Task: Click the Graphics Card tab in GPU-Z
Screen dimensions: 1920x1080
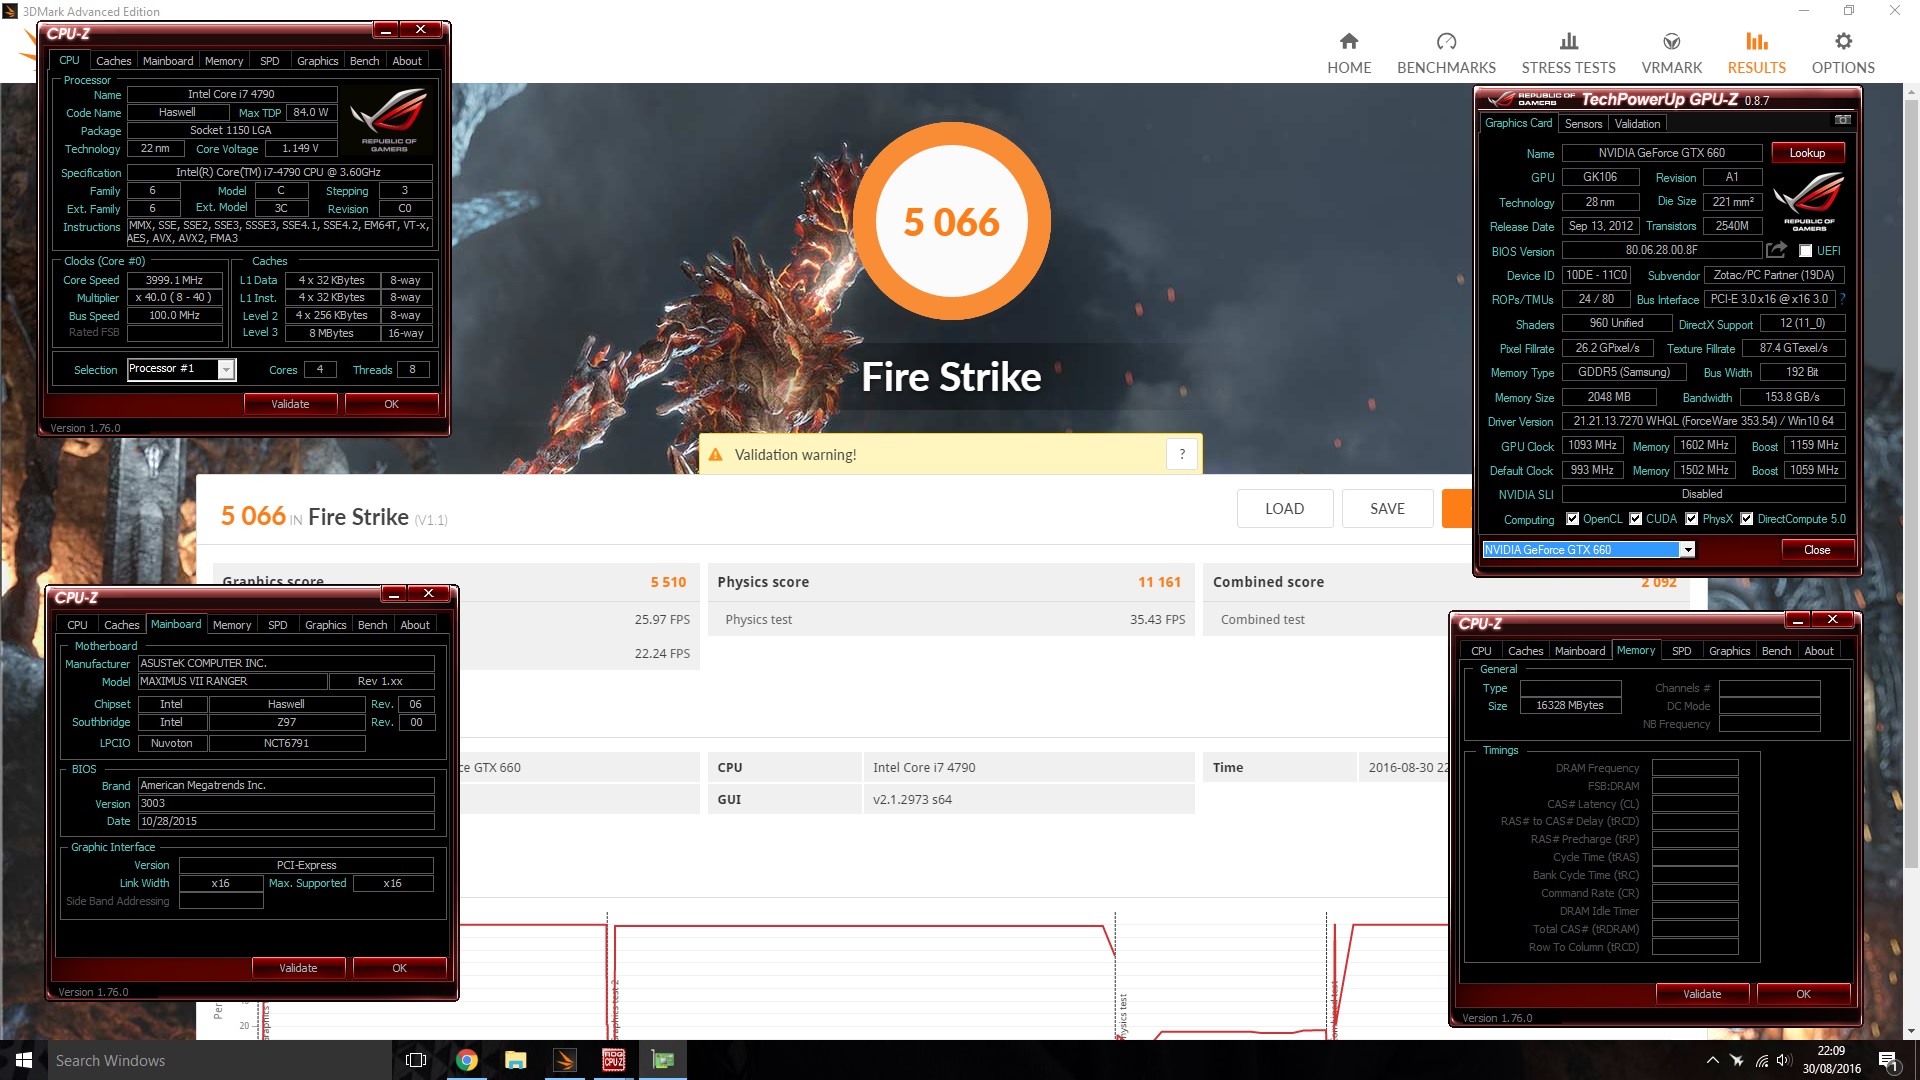Action: point(1518,123)
